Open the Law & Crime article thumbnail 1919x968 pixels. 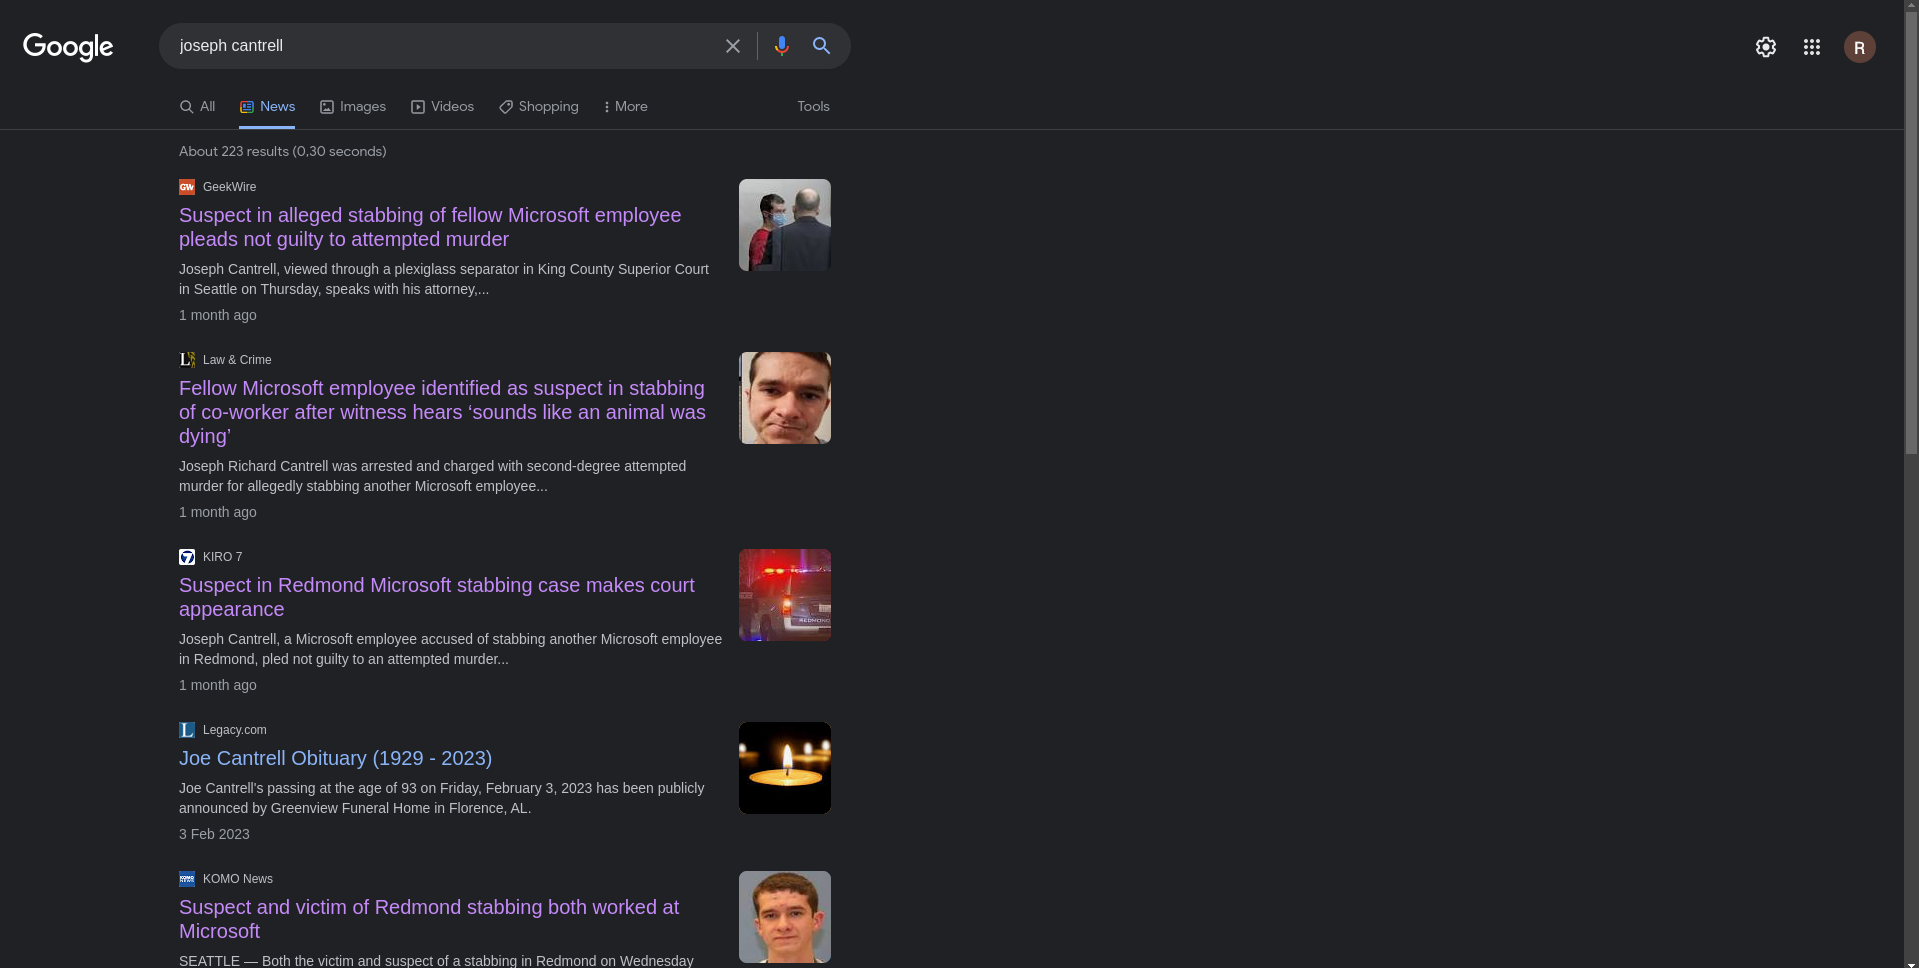tap(785, 398)
